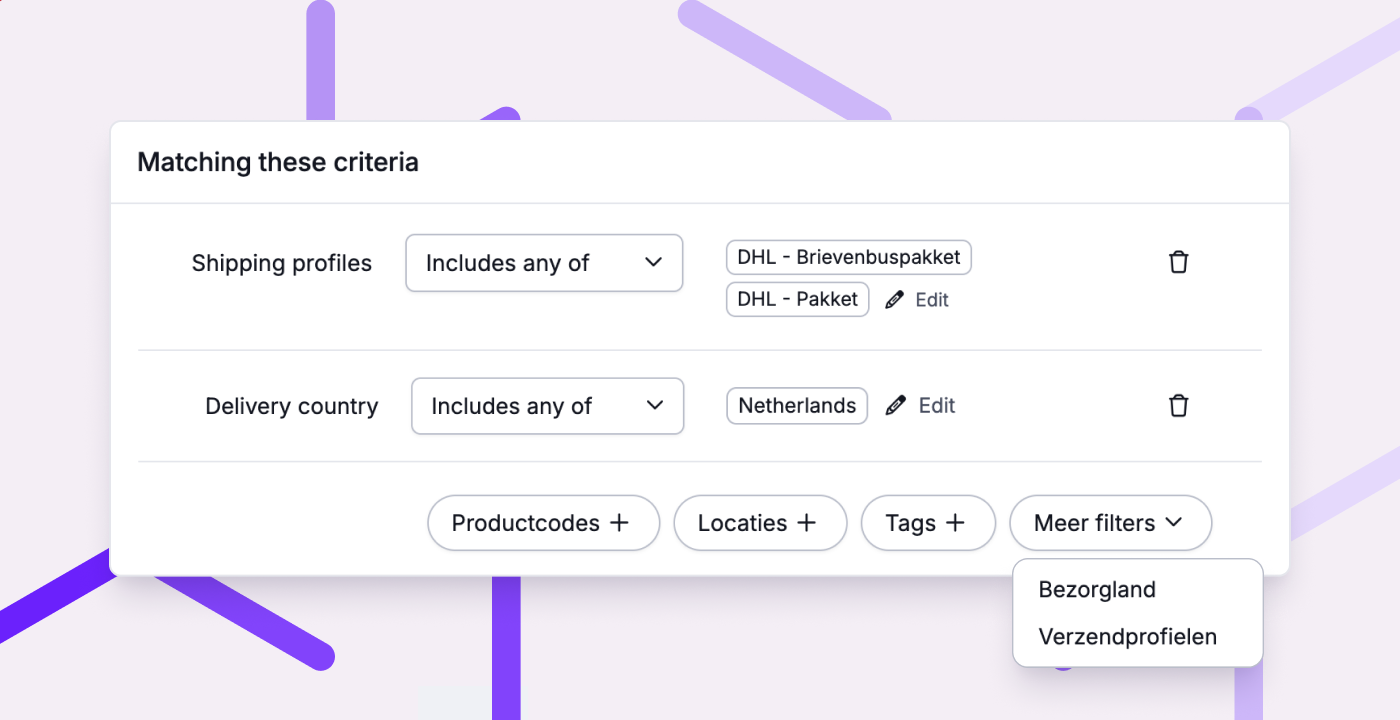The width and height of the screenshot is (1400, 720).
Task: Open the Shipping profiles condition dropdown
Action: tap(544, 263)
